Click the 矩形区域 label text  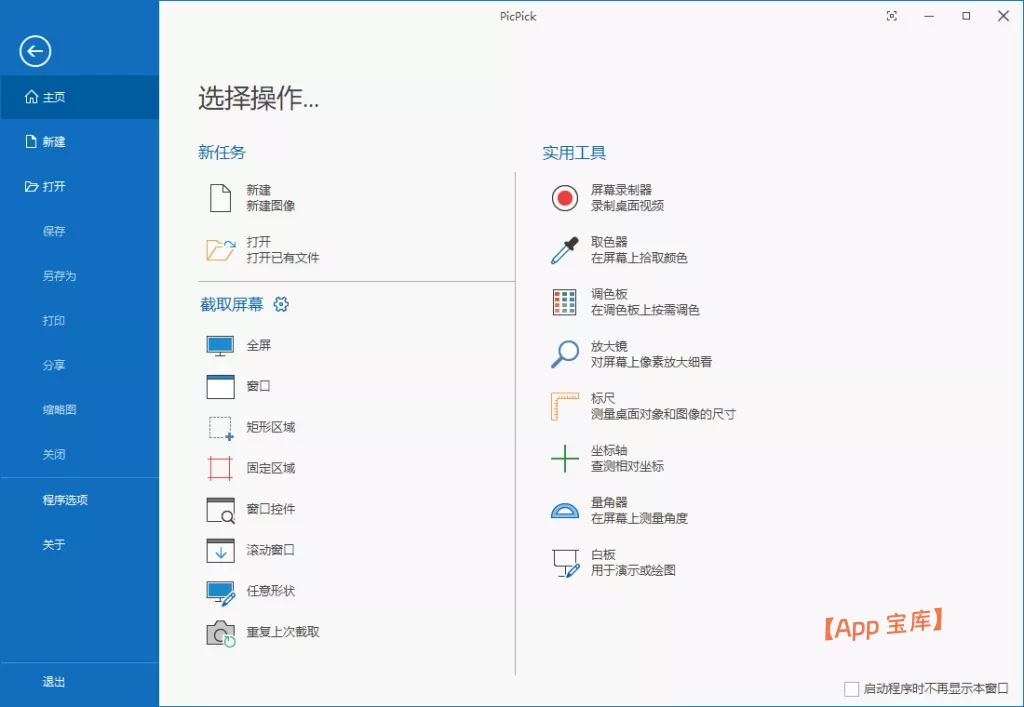271,427
